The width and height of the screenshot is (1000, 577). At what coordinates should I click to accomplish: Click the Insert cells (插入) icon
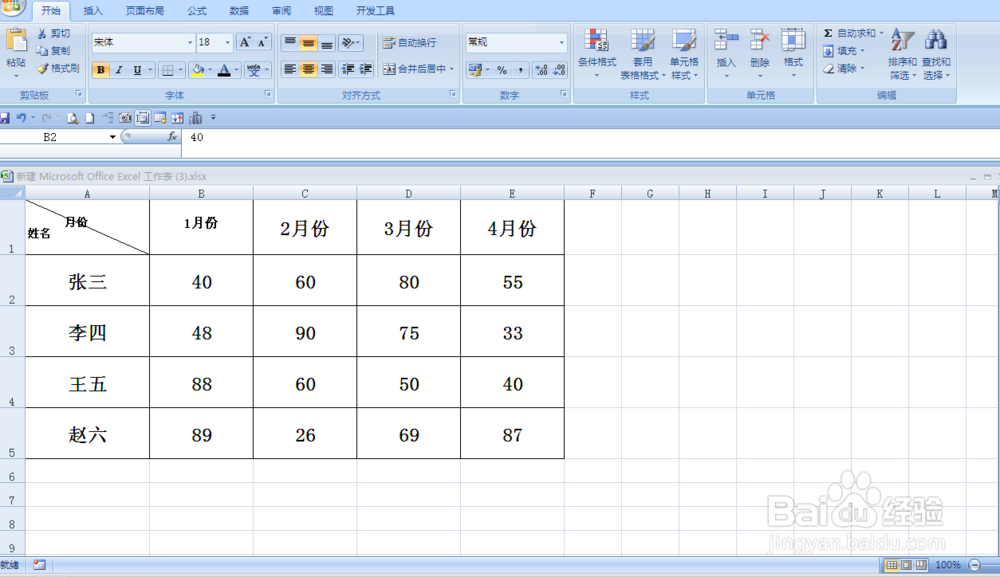[x=726, y=40]
